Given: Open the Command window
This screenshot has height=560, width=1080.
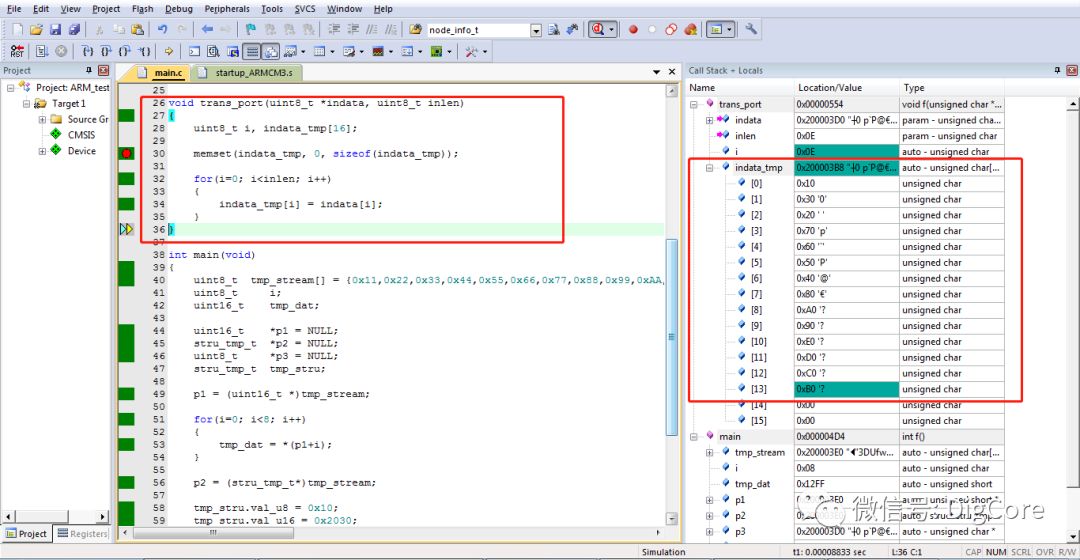Looking at the screenshot, I should (195, 52).
